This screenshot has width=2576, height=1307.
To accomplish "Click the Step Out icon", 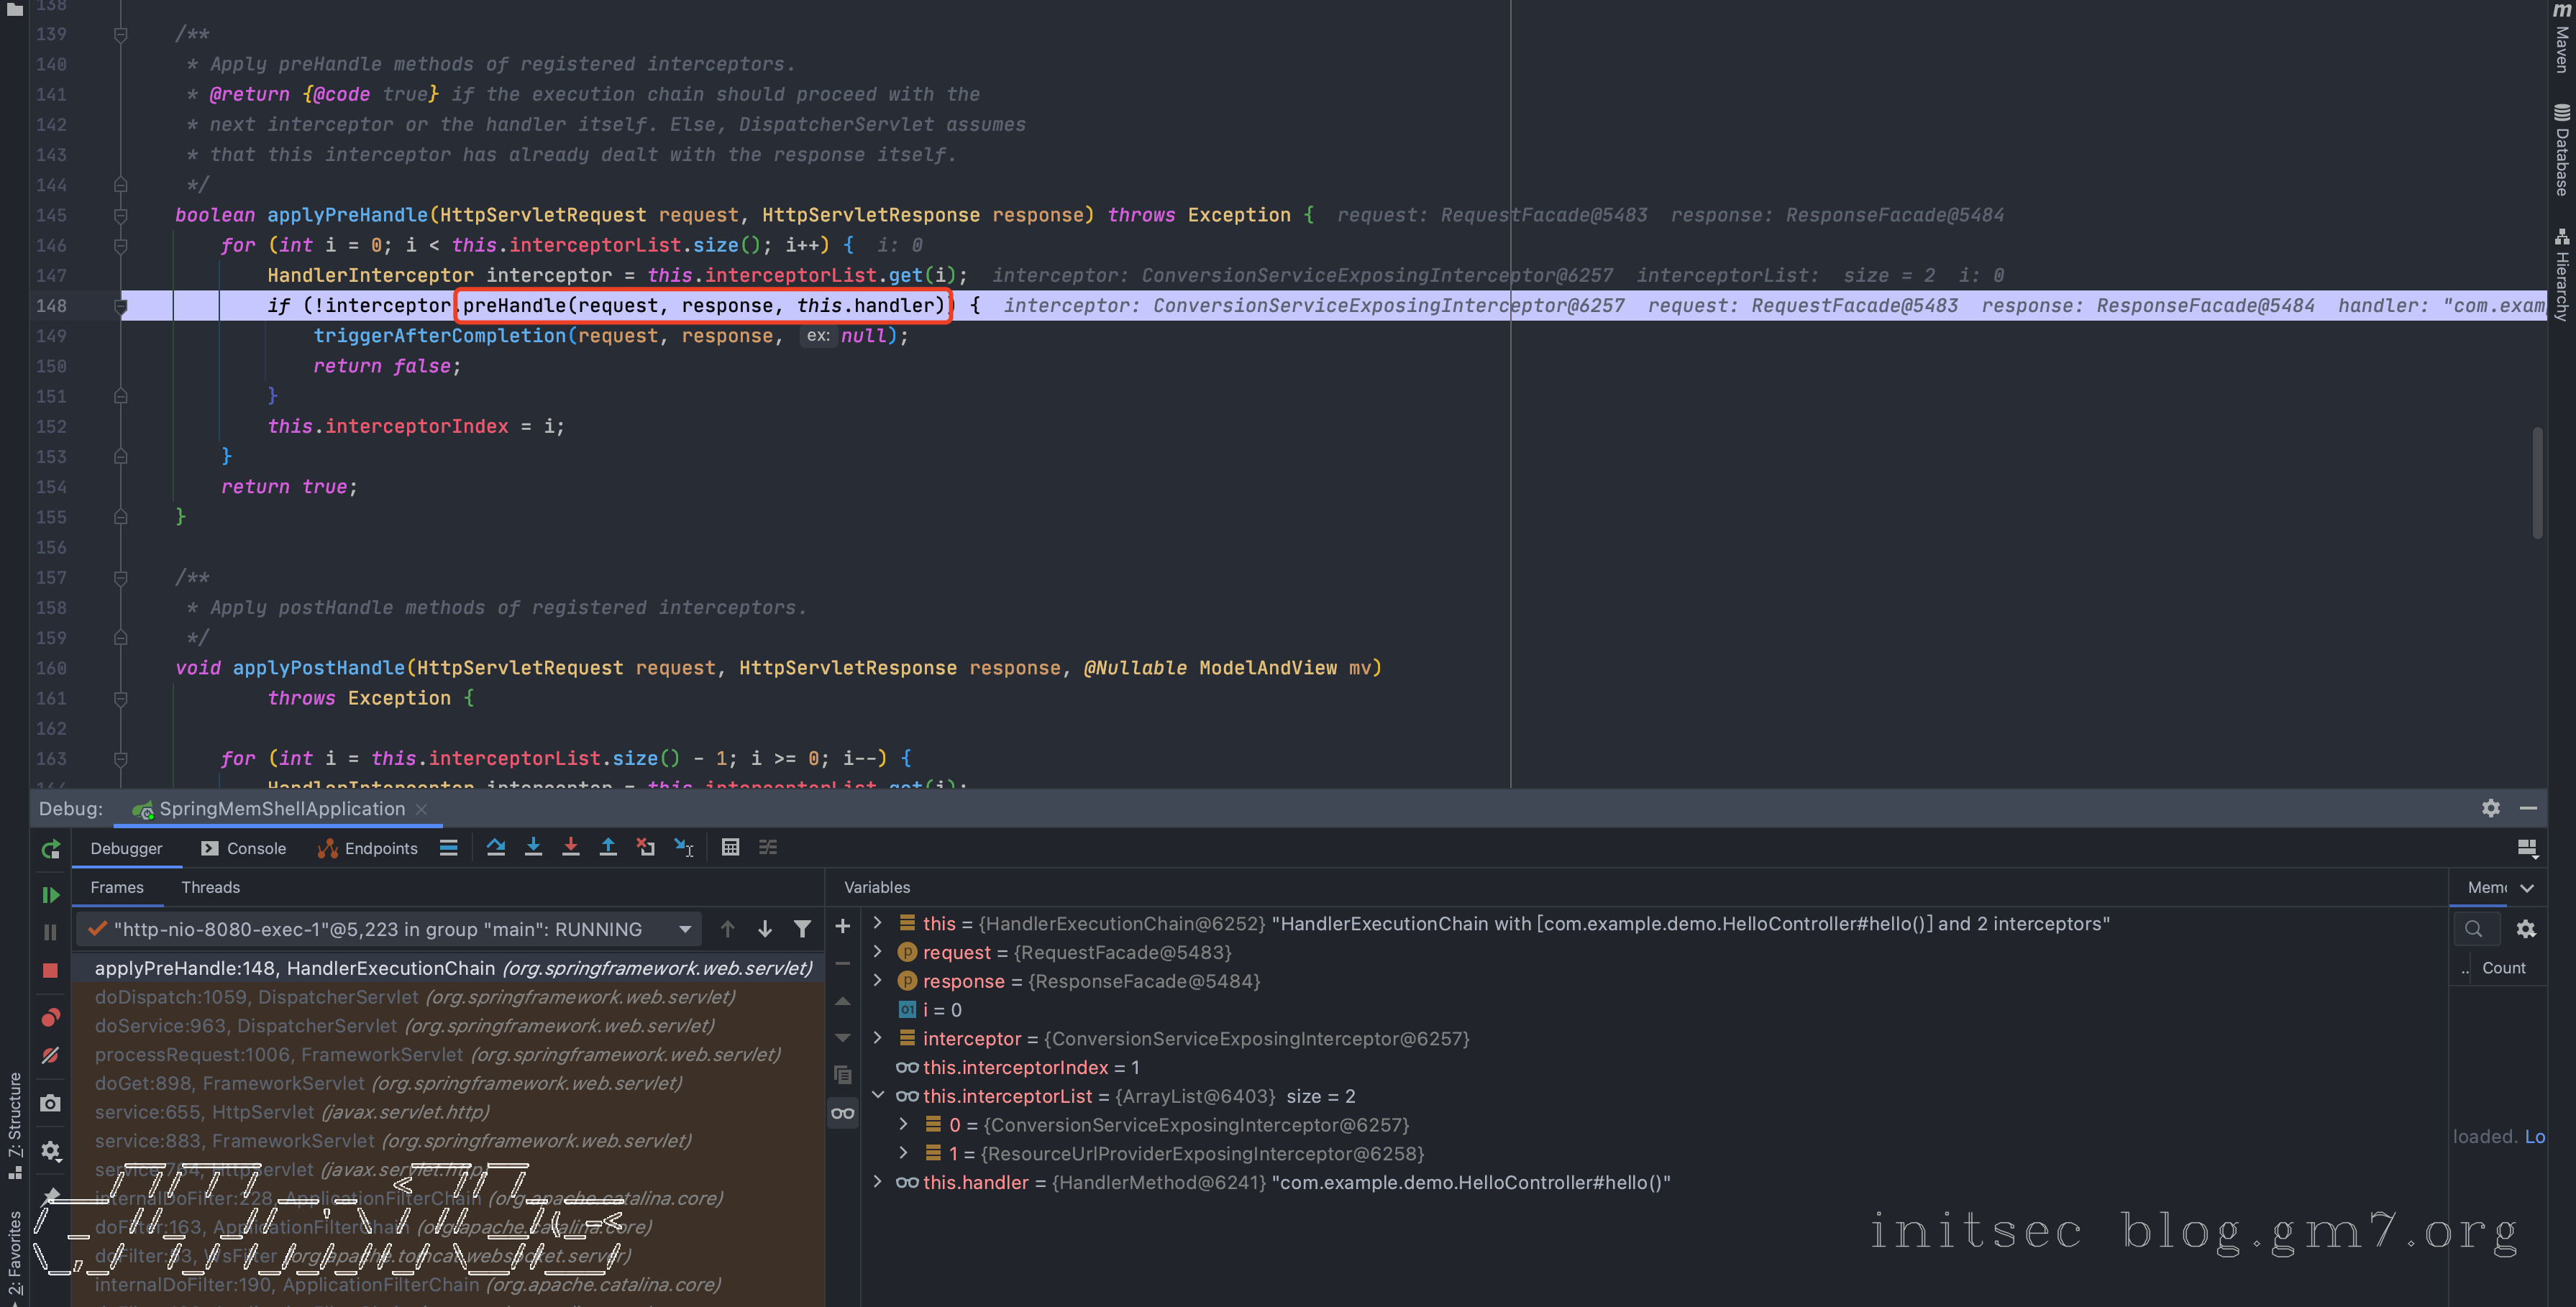I will (x=608, y=847).
